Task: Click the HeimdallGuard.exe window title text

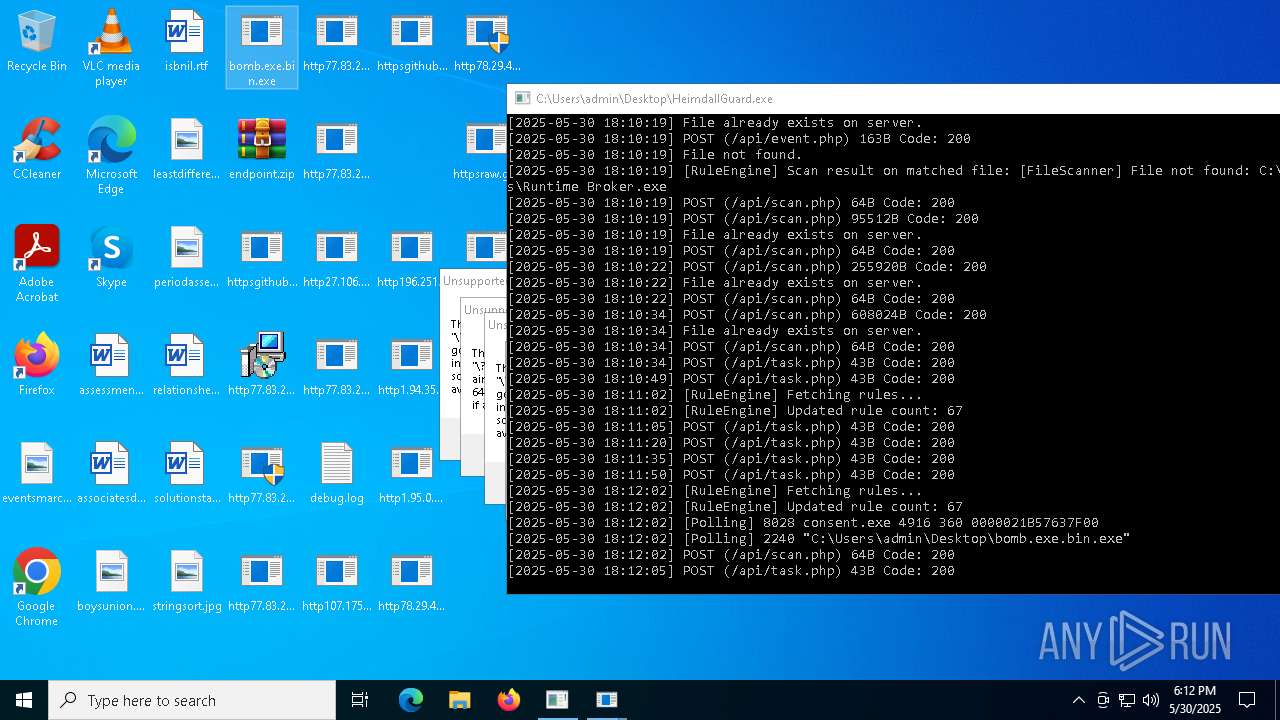Action: point(654,99)
